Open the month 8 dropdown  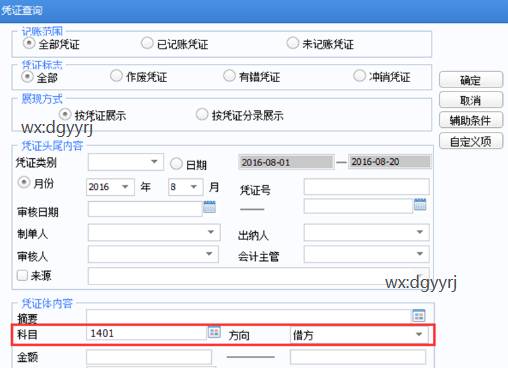pyautogui.click(x=194, y=187)
